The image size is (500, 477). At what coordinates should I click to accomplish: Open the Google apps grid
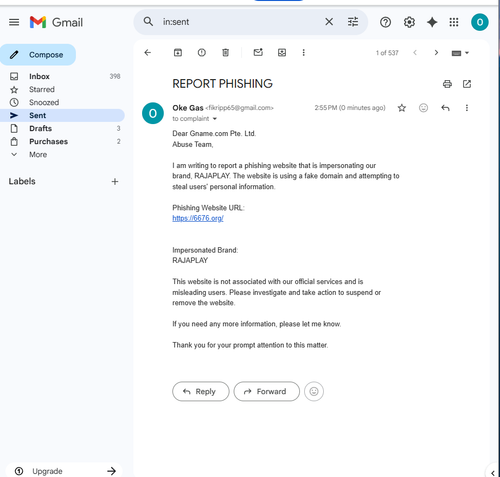coord(454,22)
